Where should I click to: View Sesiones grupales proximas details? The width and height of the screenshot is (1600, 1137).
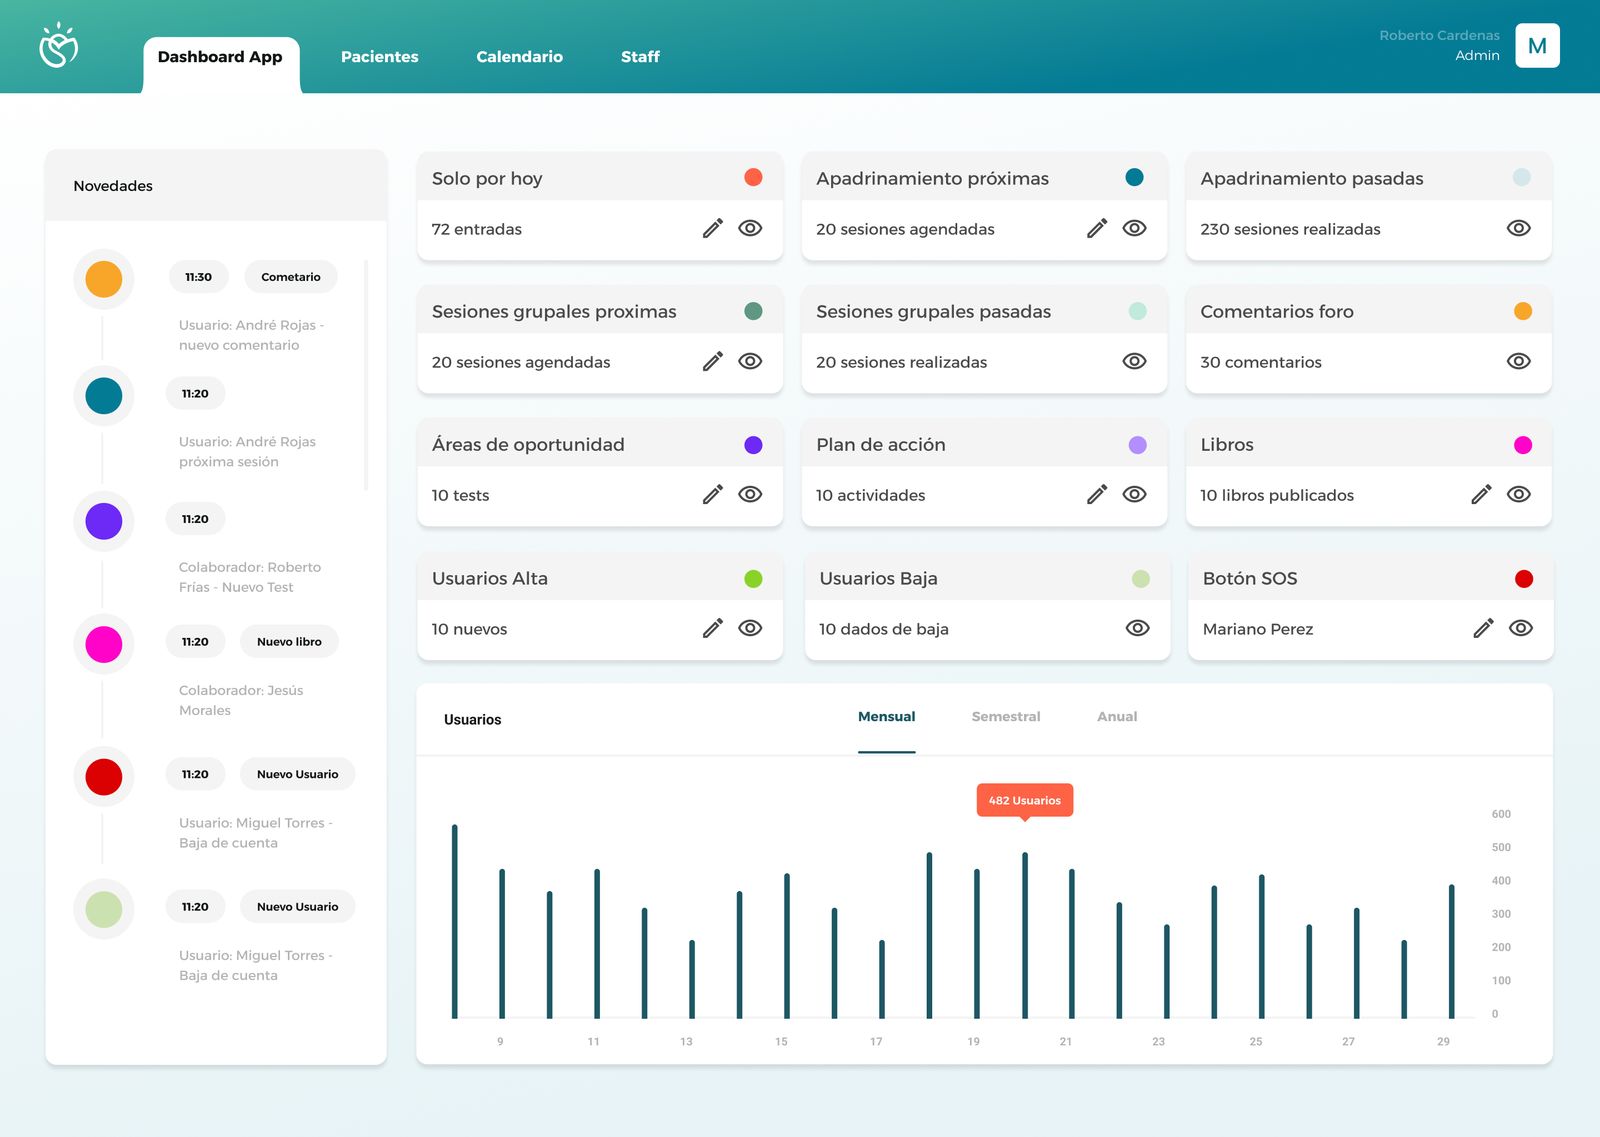click(750, 361)
